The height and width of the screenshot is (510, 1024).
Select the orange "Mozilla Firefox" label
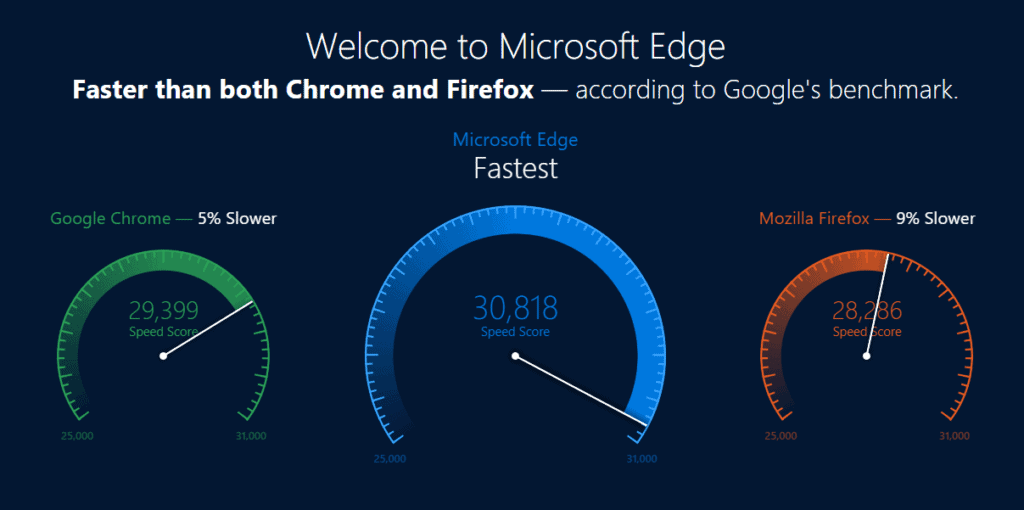(814, 218)
